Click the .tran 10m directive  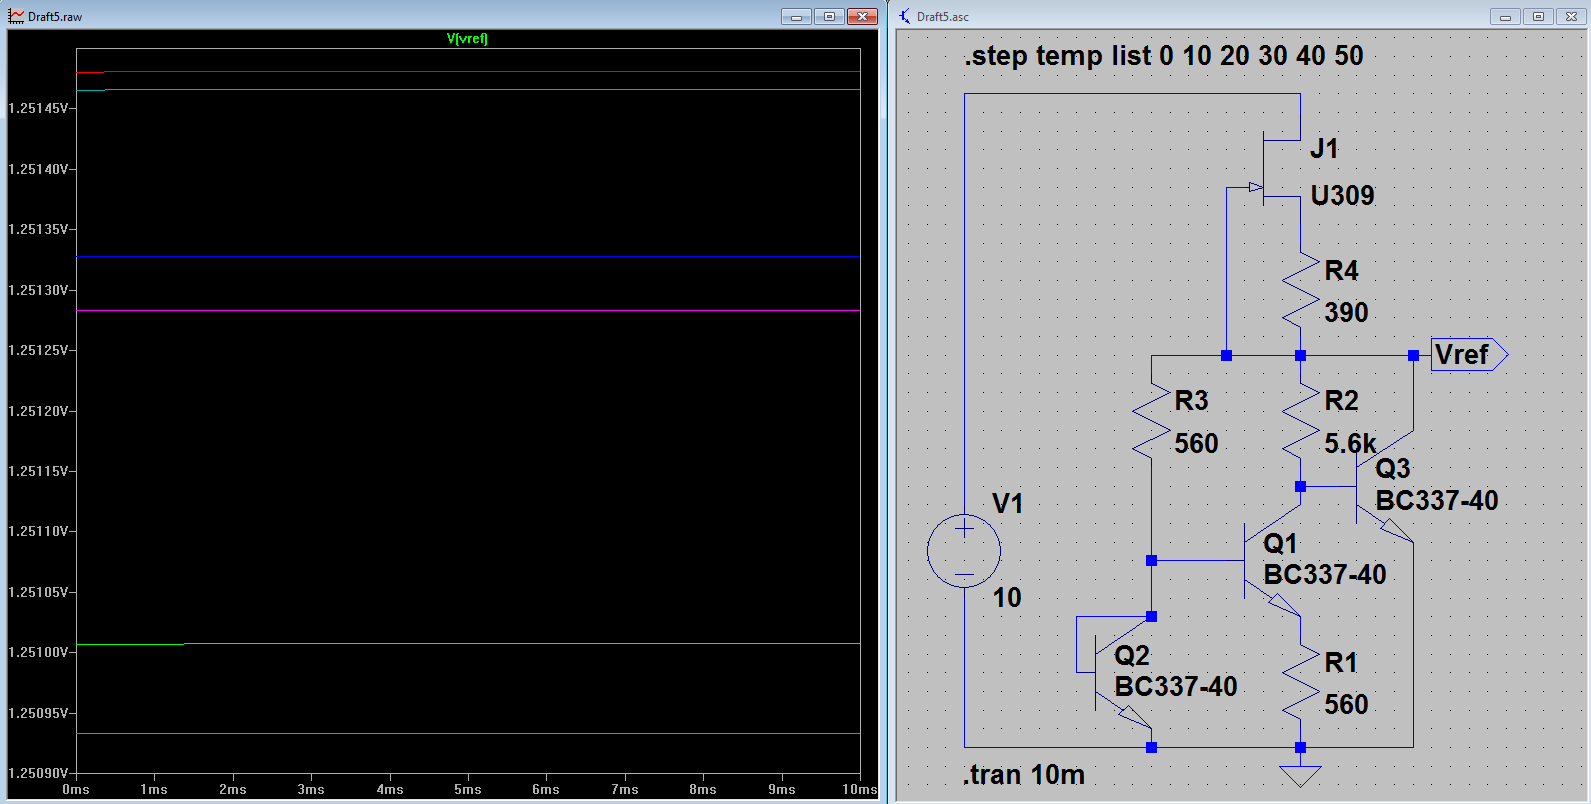click(1024, 775)
